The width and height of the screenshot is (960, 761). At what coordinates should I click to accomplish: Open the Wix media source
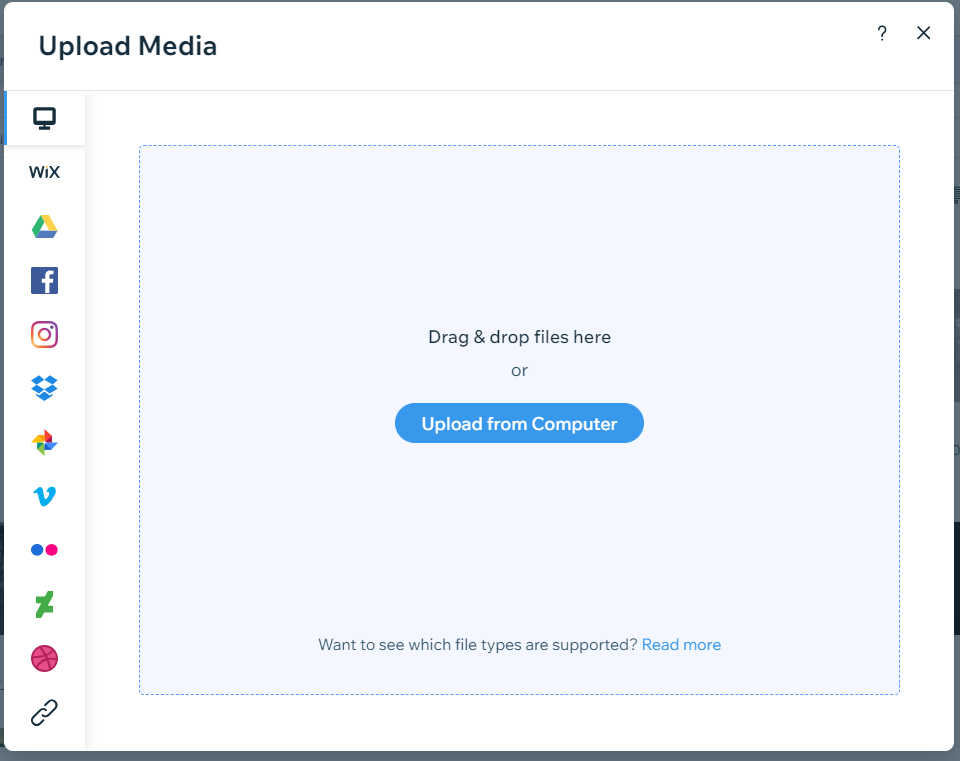tap(45, 172)
